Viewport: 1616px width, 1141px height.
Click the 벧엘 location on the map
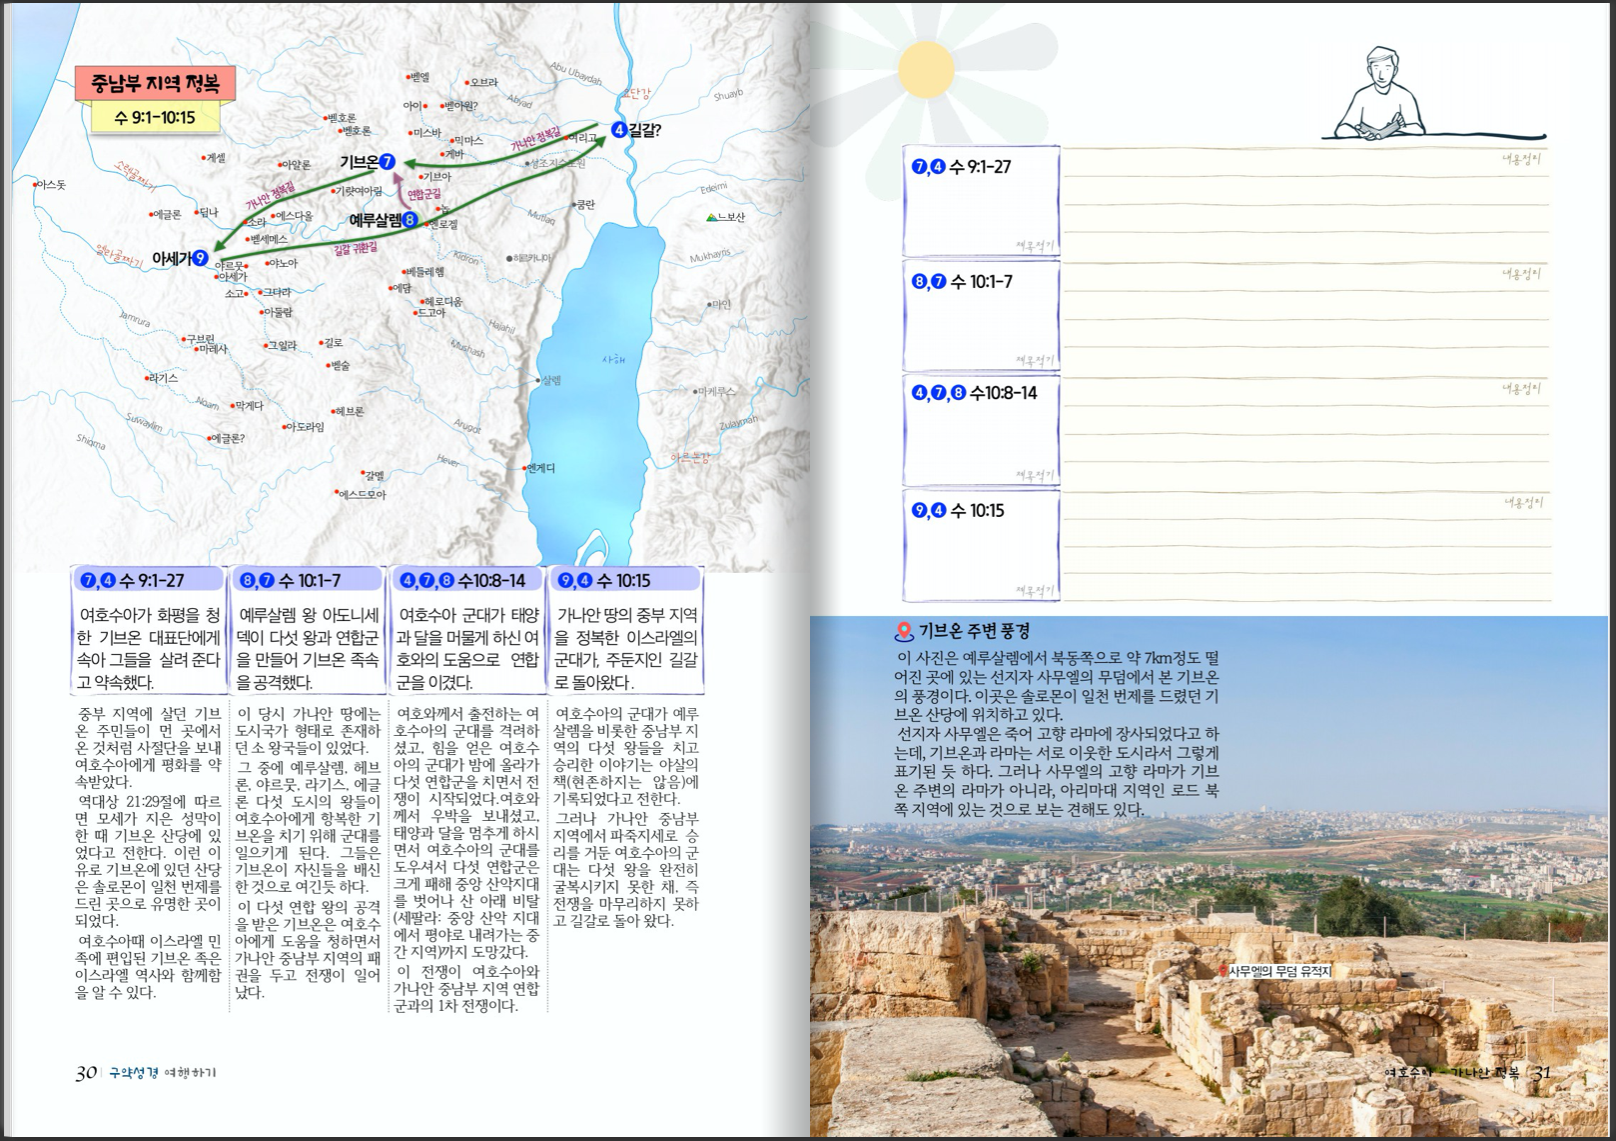pyautogui.click(x=417, y=77)
